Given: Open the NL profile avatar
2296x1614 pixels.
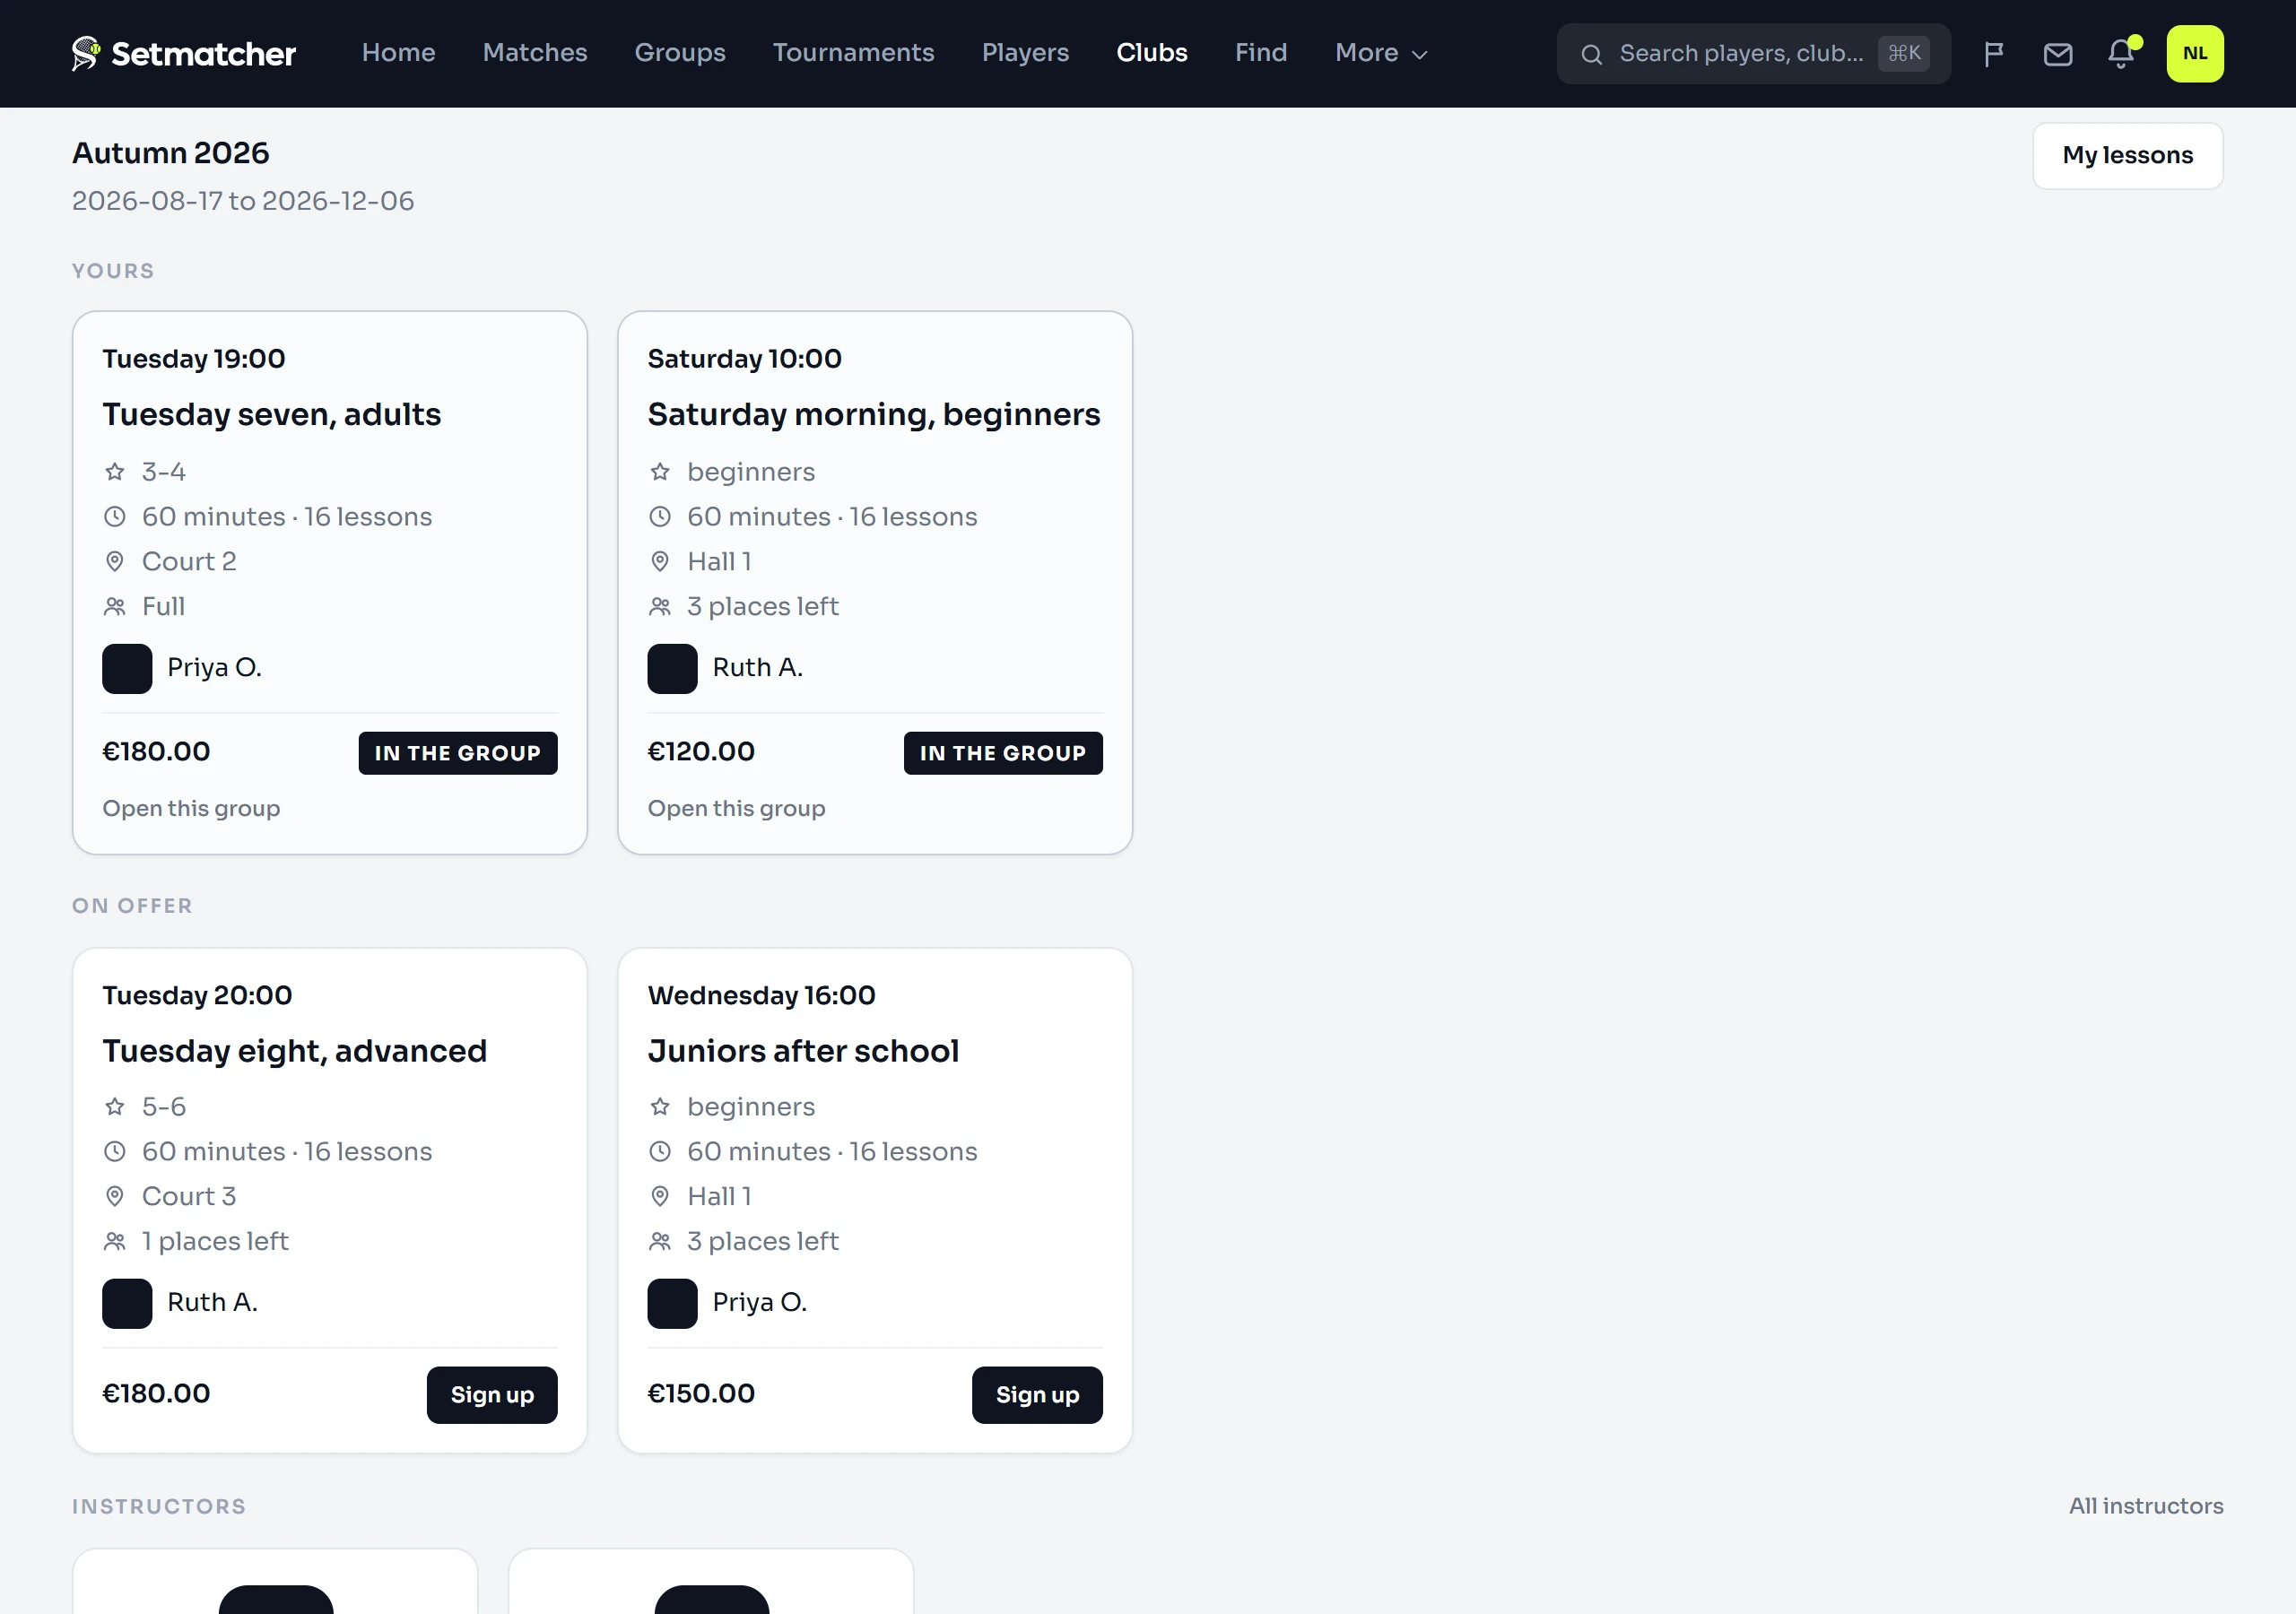Looking at the screenshot, I should point(2195,54).
